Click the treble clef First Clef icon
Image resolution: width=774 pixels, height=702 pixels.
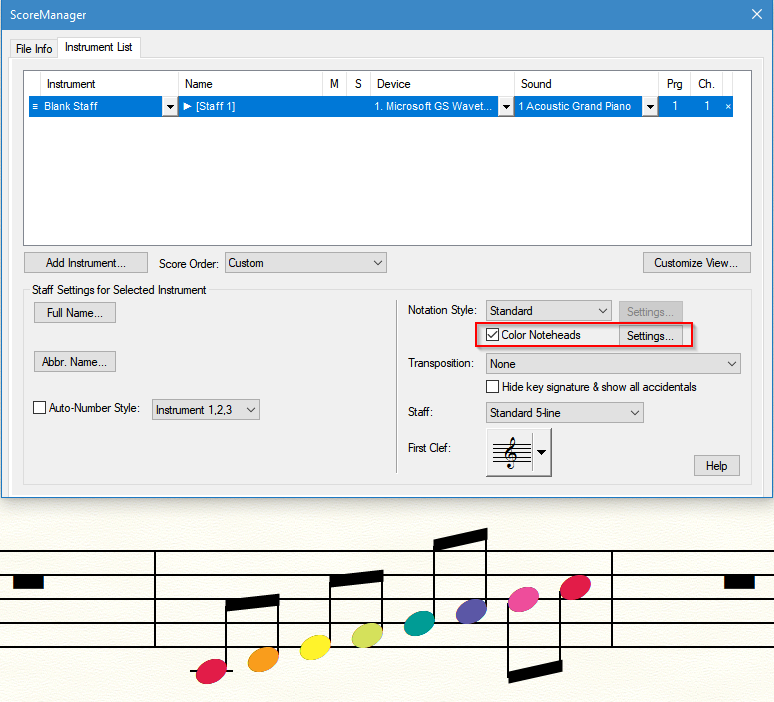[x=510, y=453]
